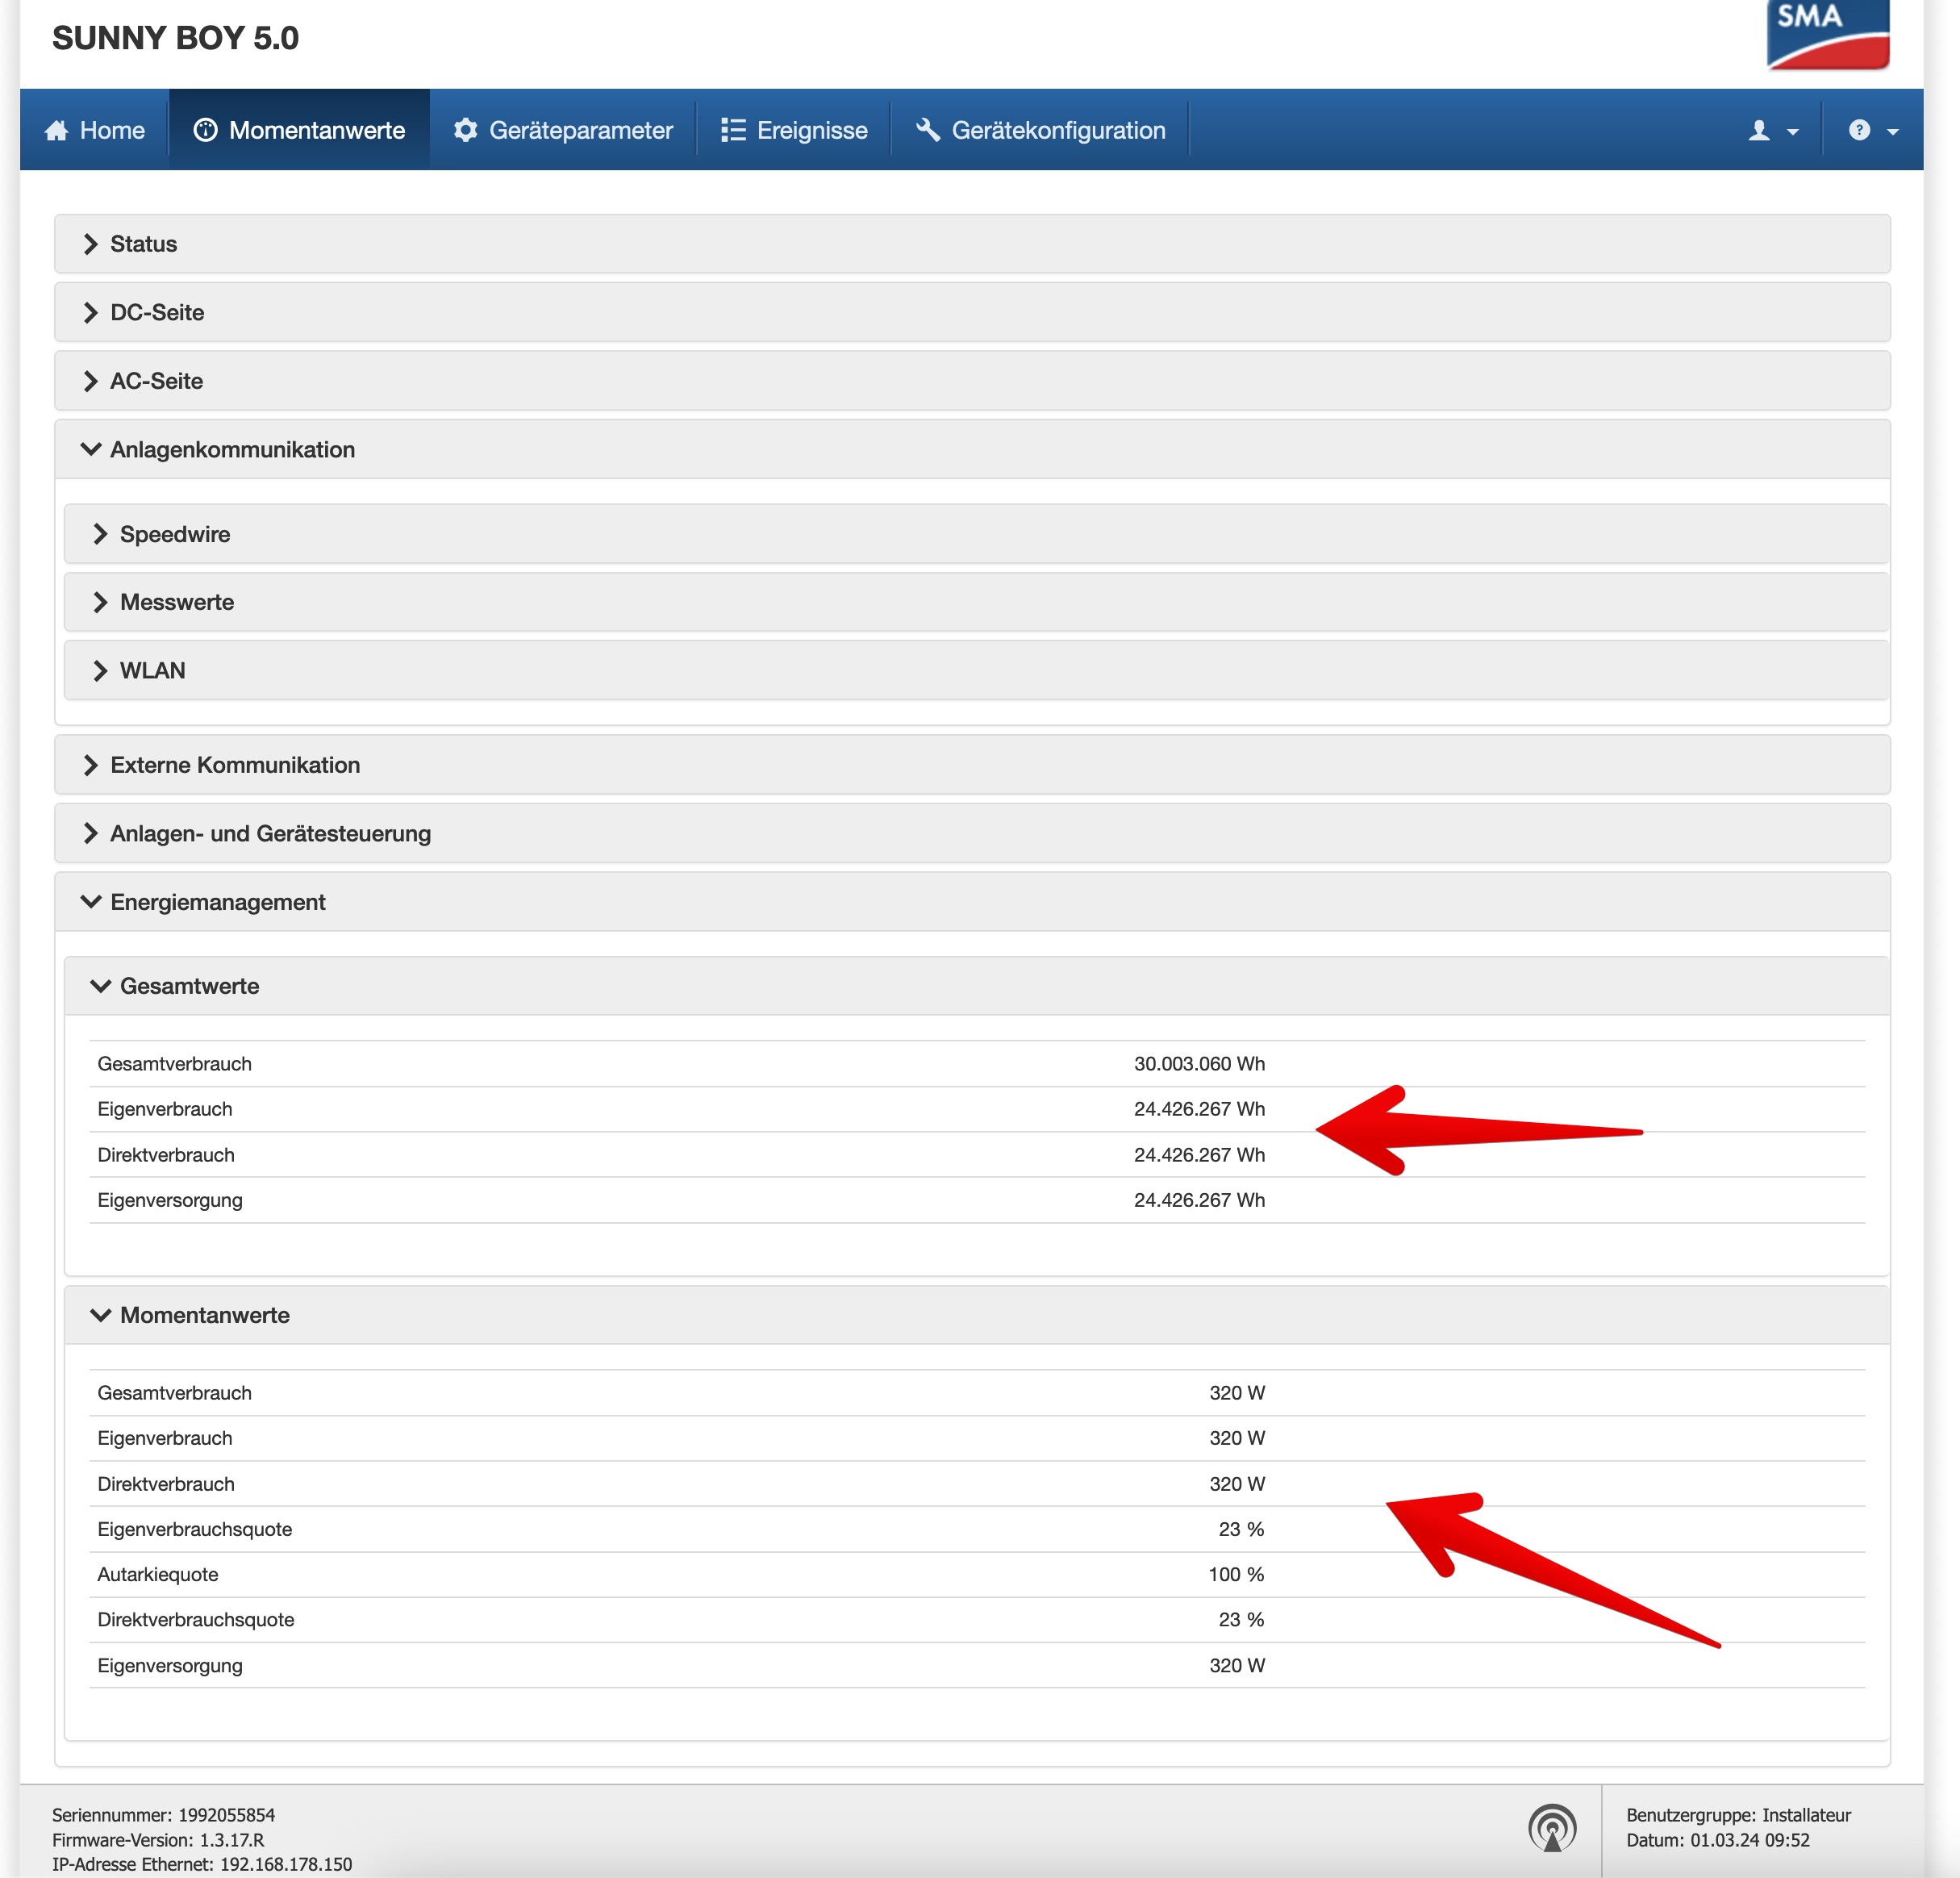Open the help question mark dropdown
Image resolution: width=1960 pixels, height=1878 pixels.
tap(1873, 130)
